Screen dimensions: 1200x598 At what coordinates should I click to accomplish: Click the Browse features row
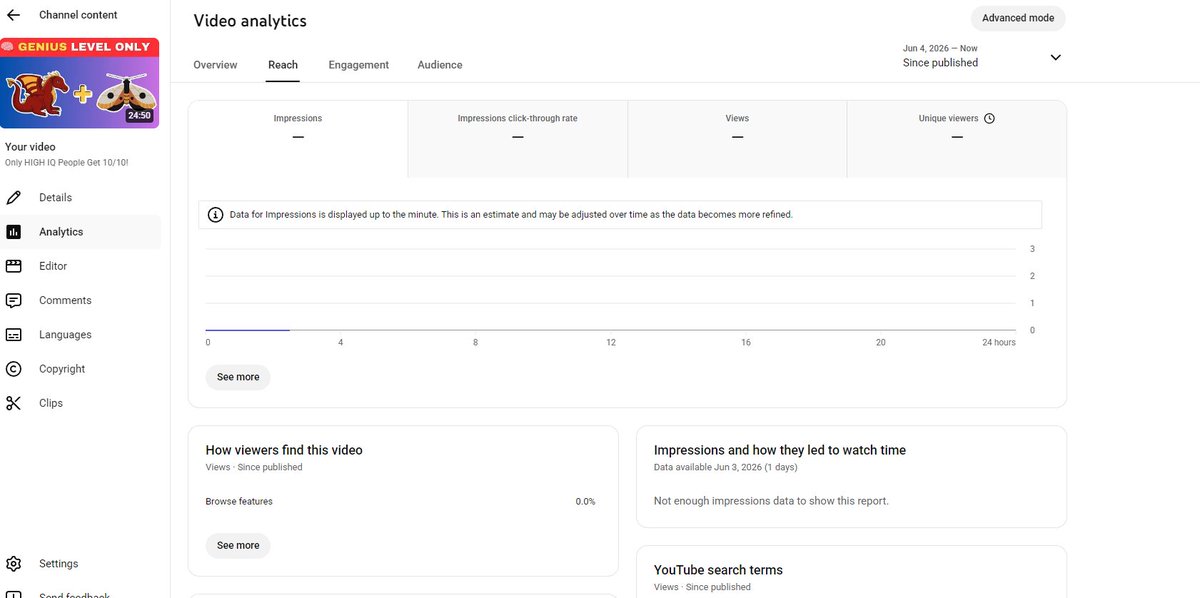401,501
